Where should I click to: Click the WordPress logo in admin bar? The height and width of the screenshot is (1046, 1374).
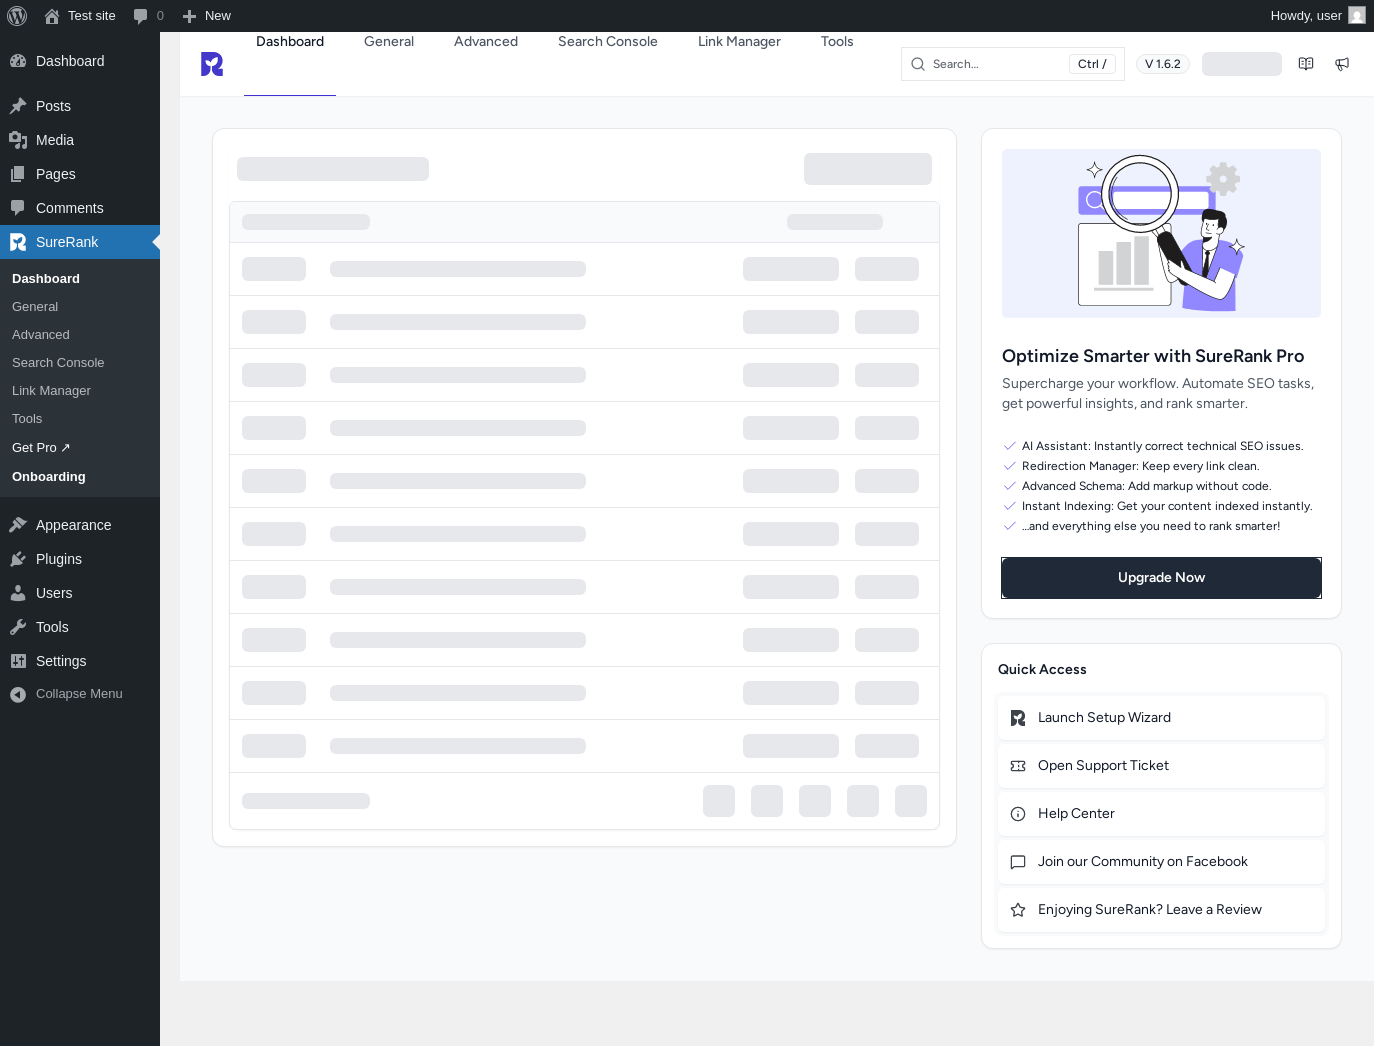pos(17,16)
